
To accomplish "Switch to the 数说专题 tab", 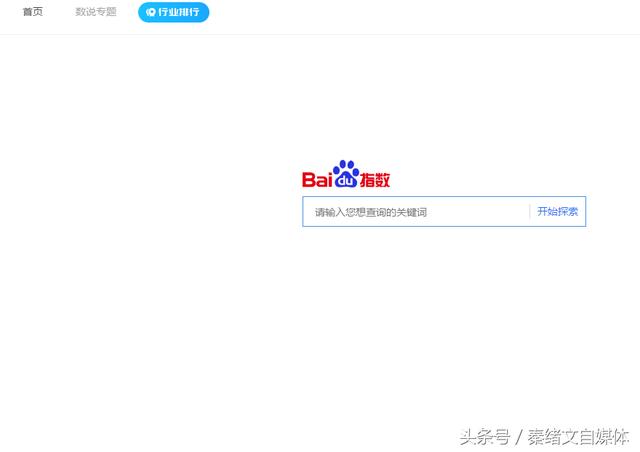I will pyautogui.click(x=96, y=12).
